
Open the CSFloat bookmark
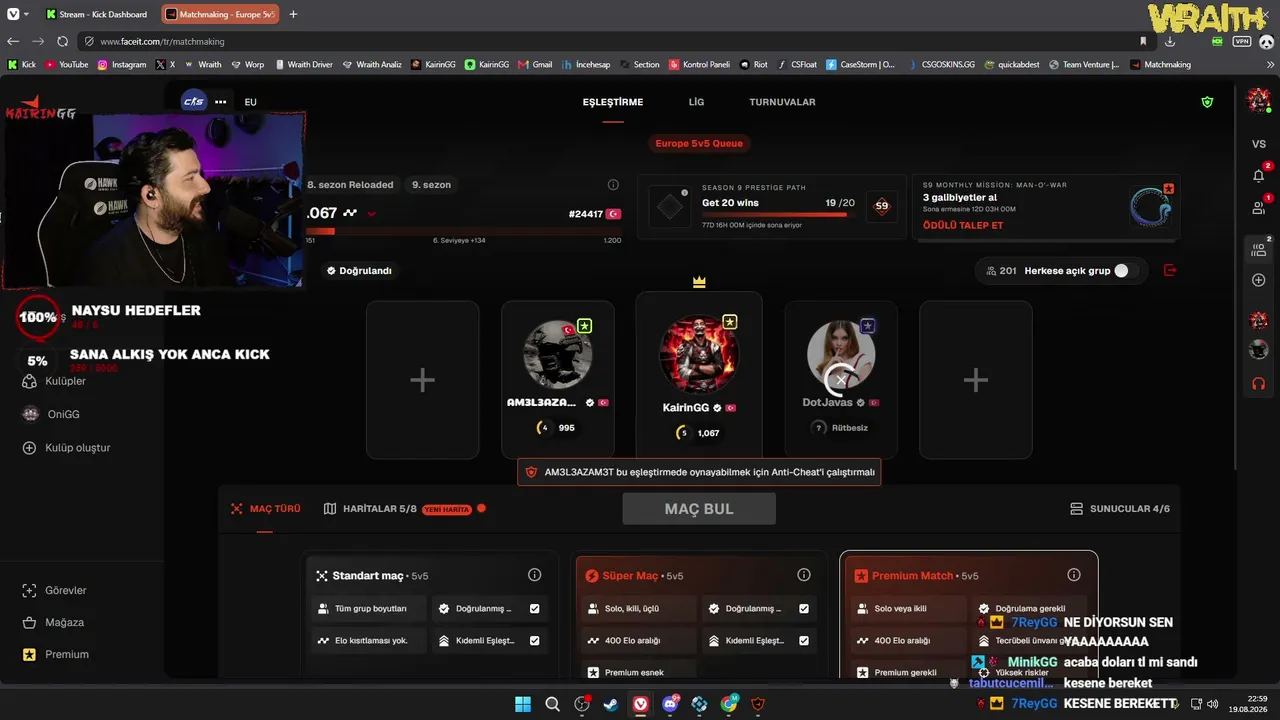pyautogui.click(x=796, y=64)
